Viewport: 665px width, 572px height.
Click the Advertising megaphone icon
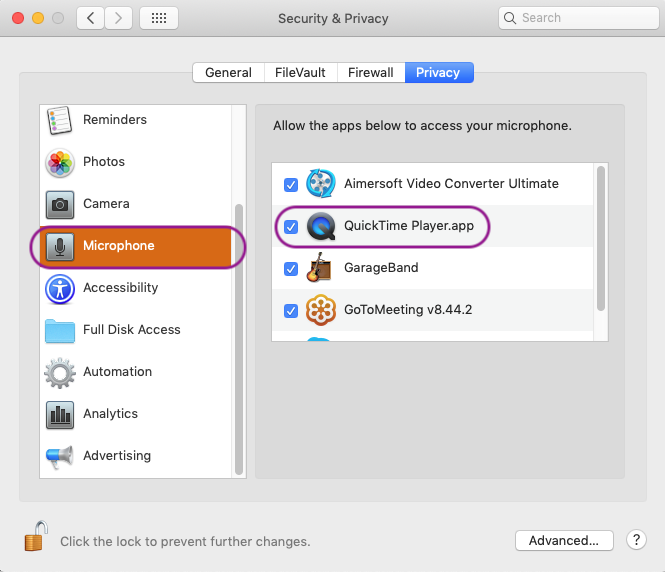coord(60,457)
